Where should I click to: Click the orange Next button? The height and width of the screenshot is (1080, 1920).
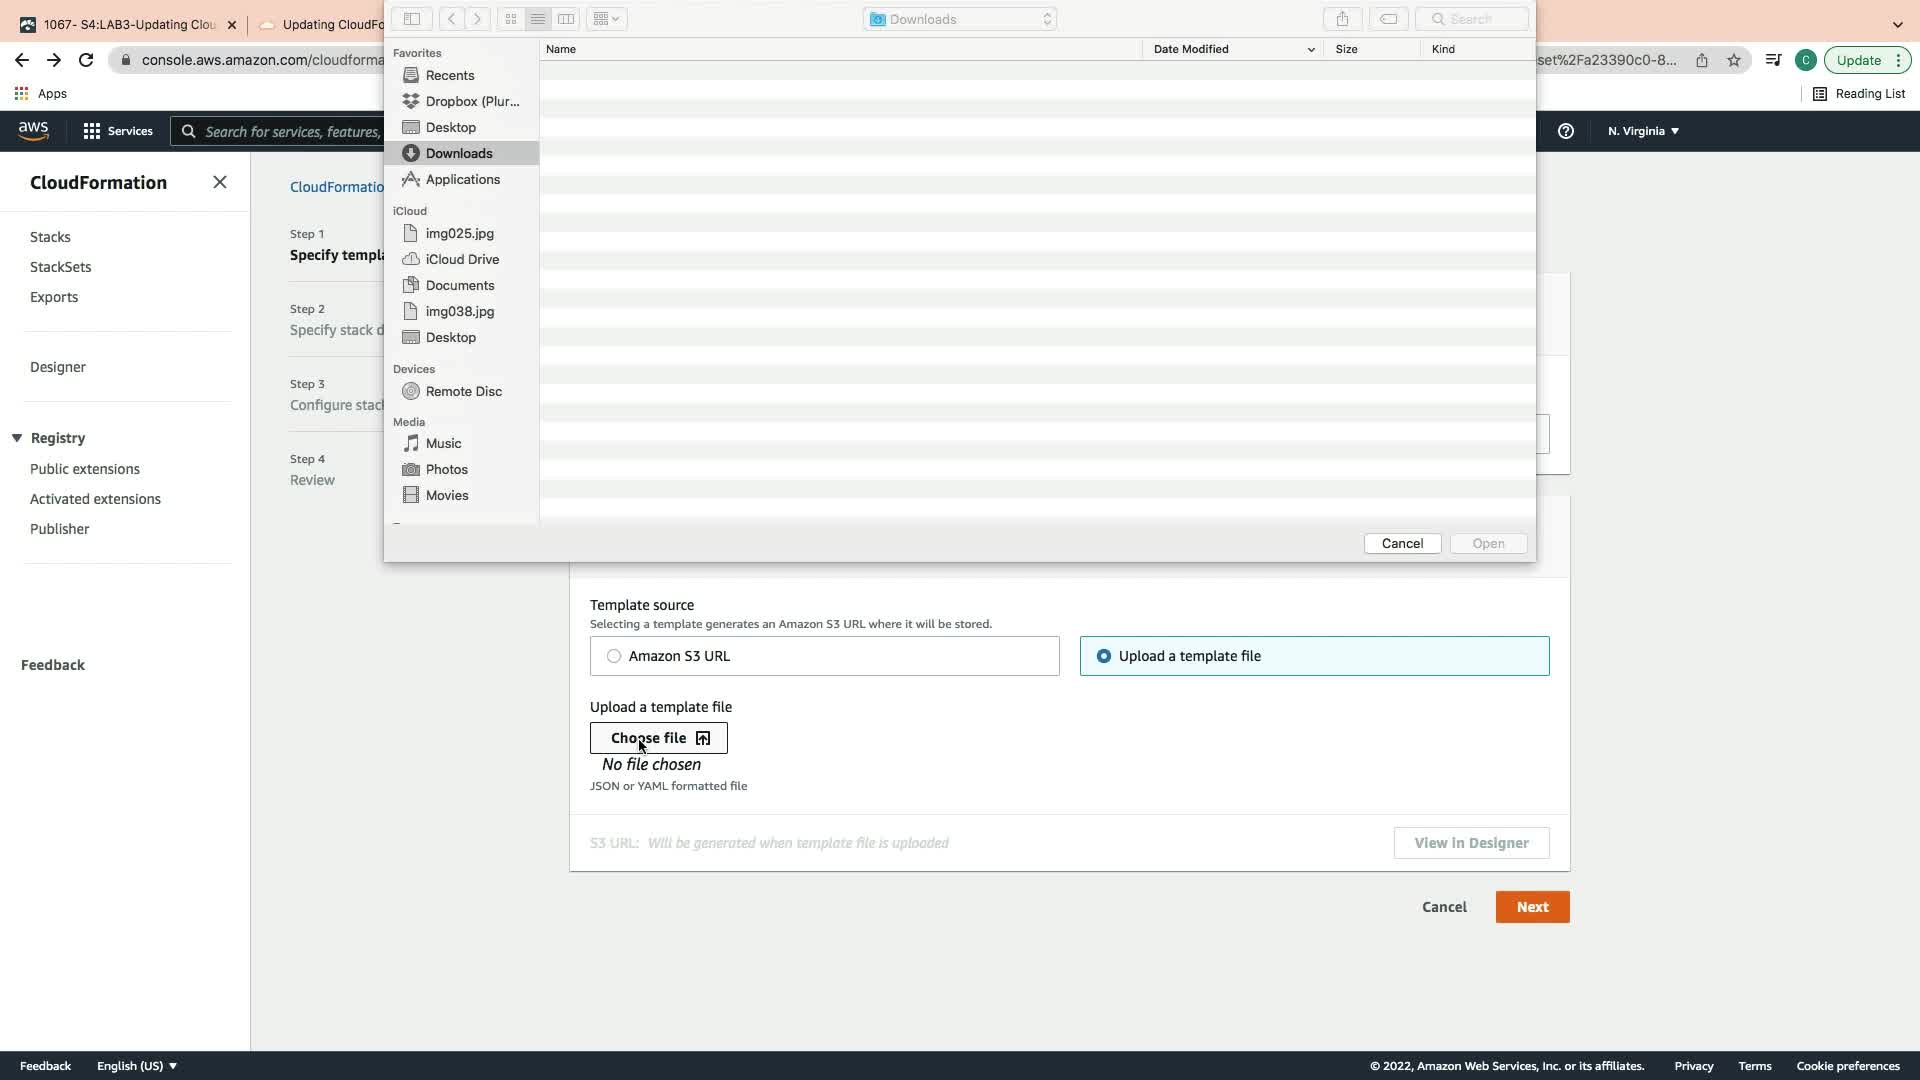tap(1532, 907)
